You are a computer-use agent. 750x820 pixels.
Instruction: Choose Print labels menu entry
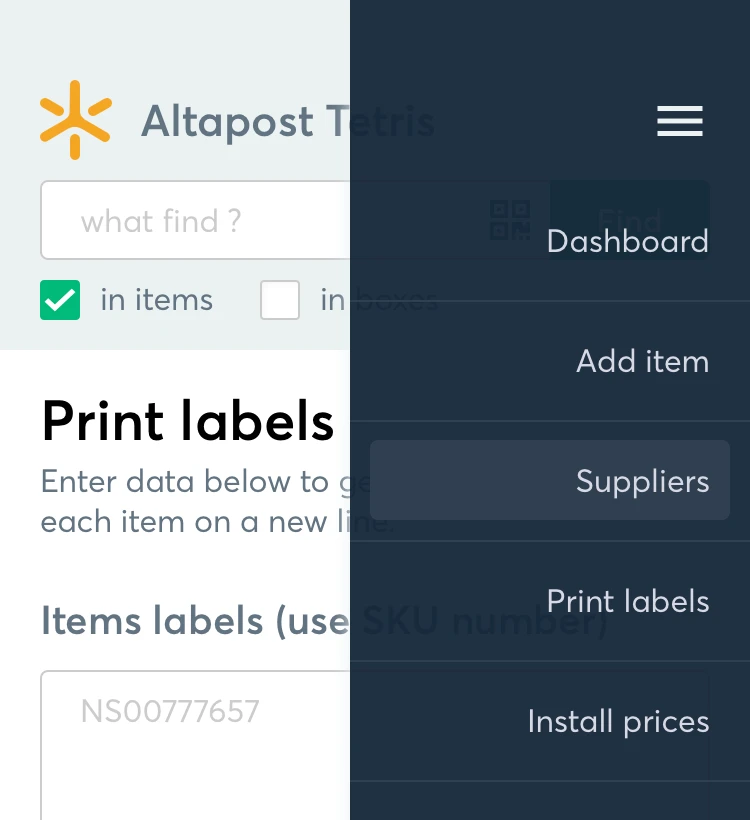(x=627, y=601)
